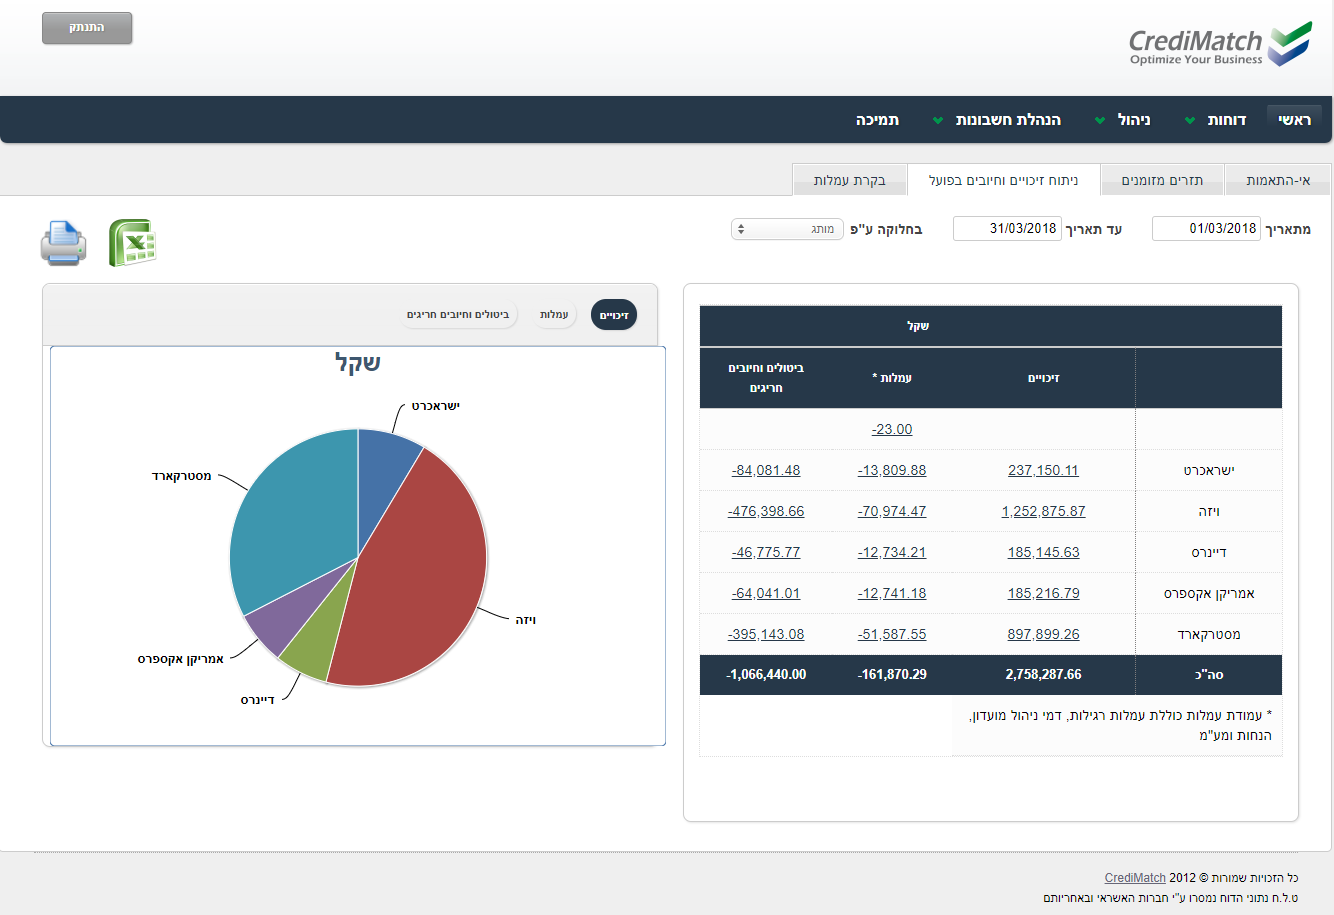Open ויזה cancellations link -476,398.66
1334x915 pixels.
point(766,511)
